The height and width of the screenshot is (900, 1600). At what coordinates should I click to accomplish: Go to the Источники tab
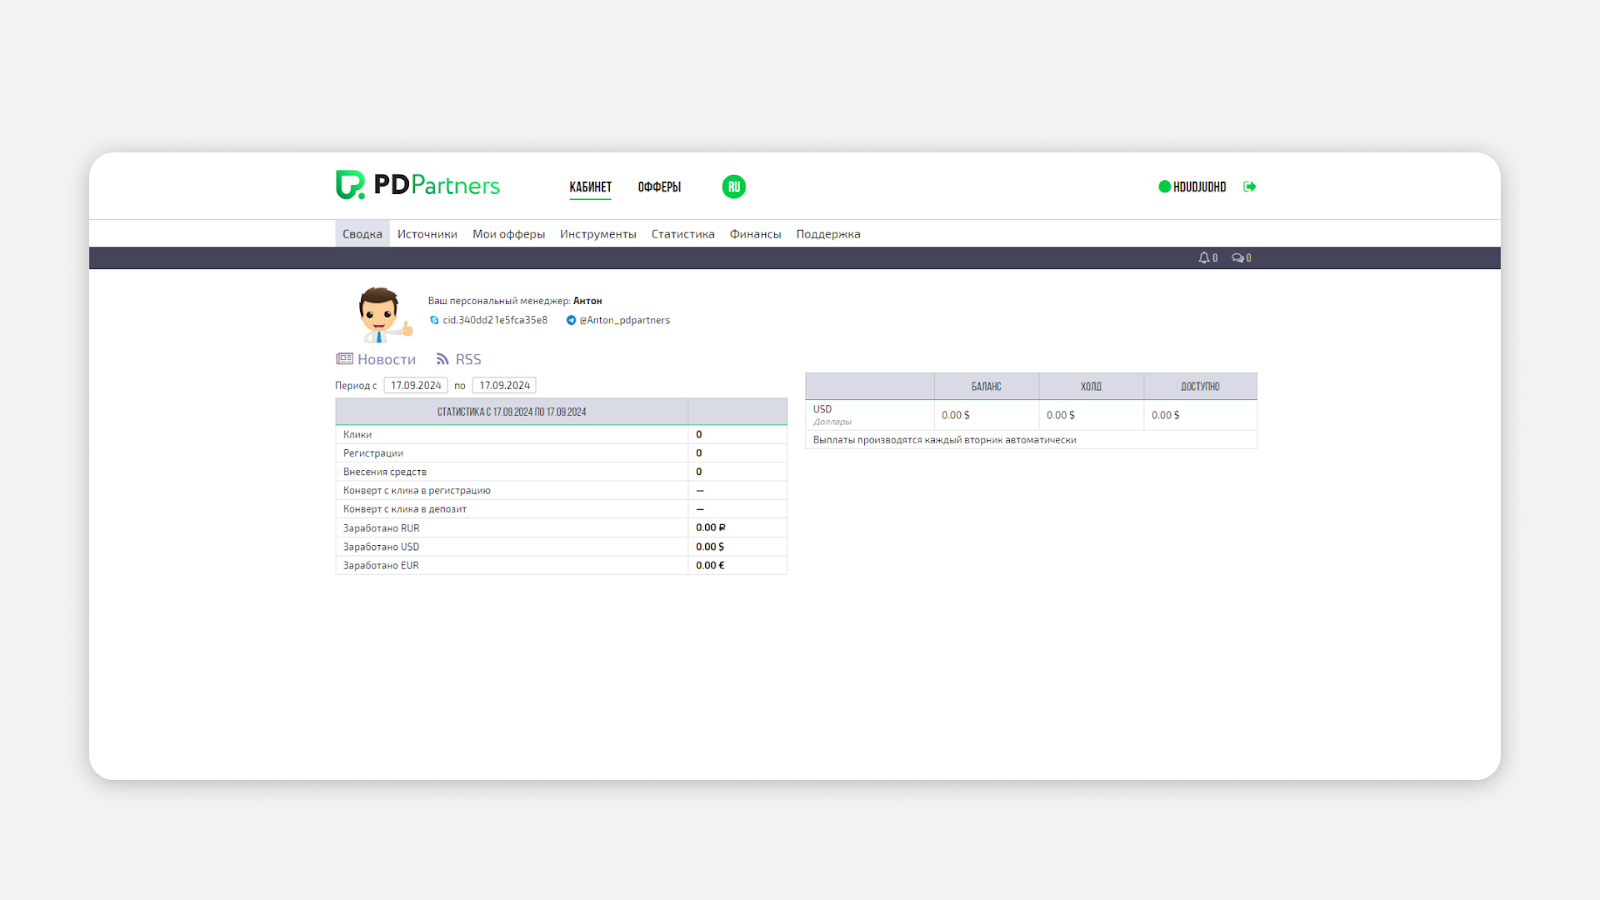pyautogui.click(x=427, y=234)
